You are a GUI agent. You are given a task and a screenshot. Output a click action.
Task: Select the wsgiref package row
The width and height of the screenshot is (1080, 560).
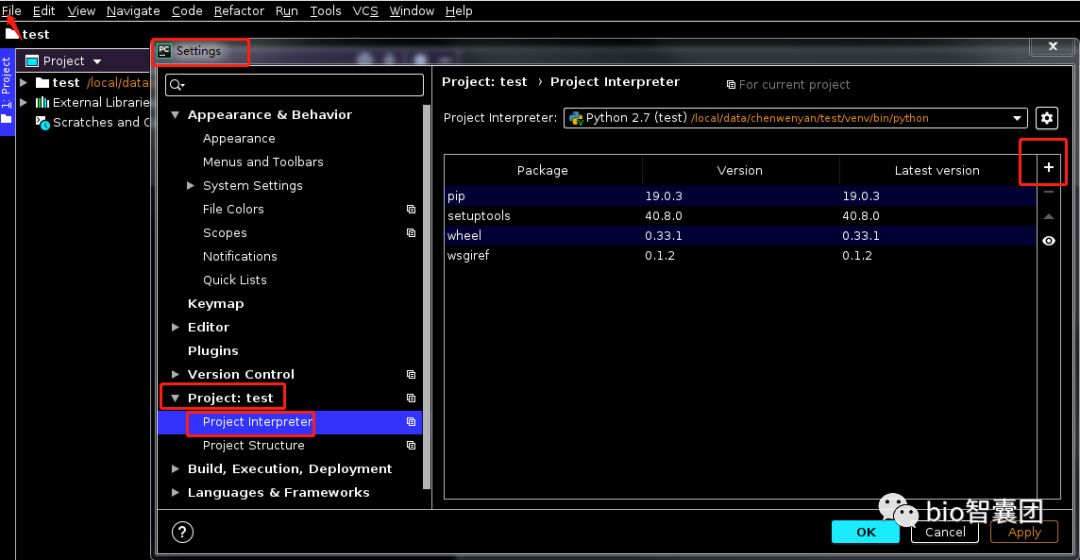point(740,256)
